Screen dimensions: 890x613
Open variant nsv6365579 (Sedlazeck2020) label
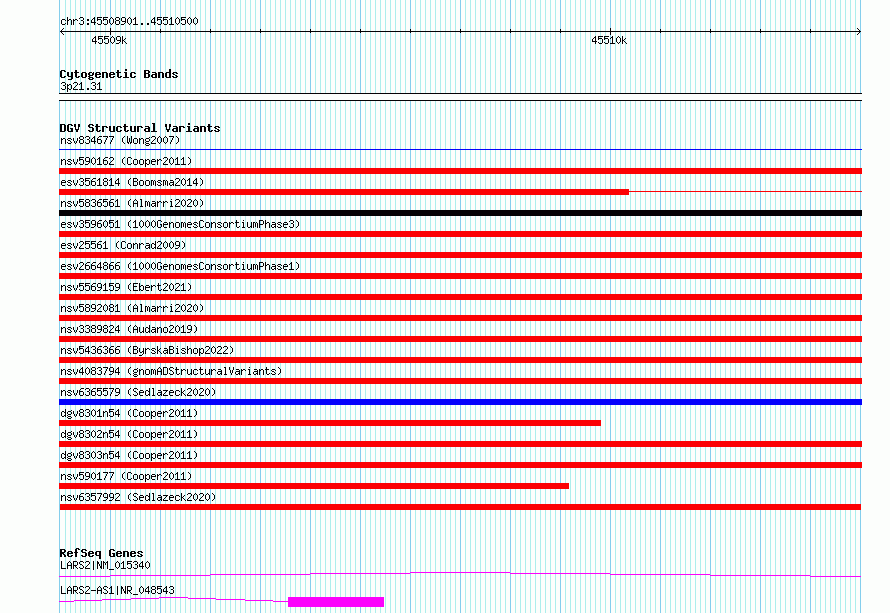pos(138,392)
